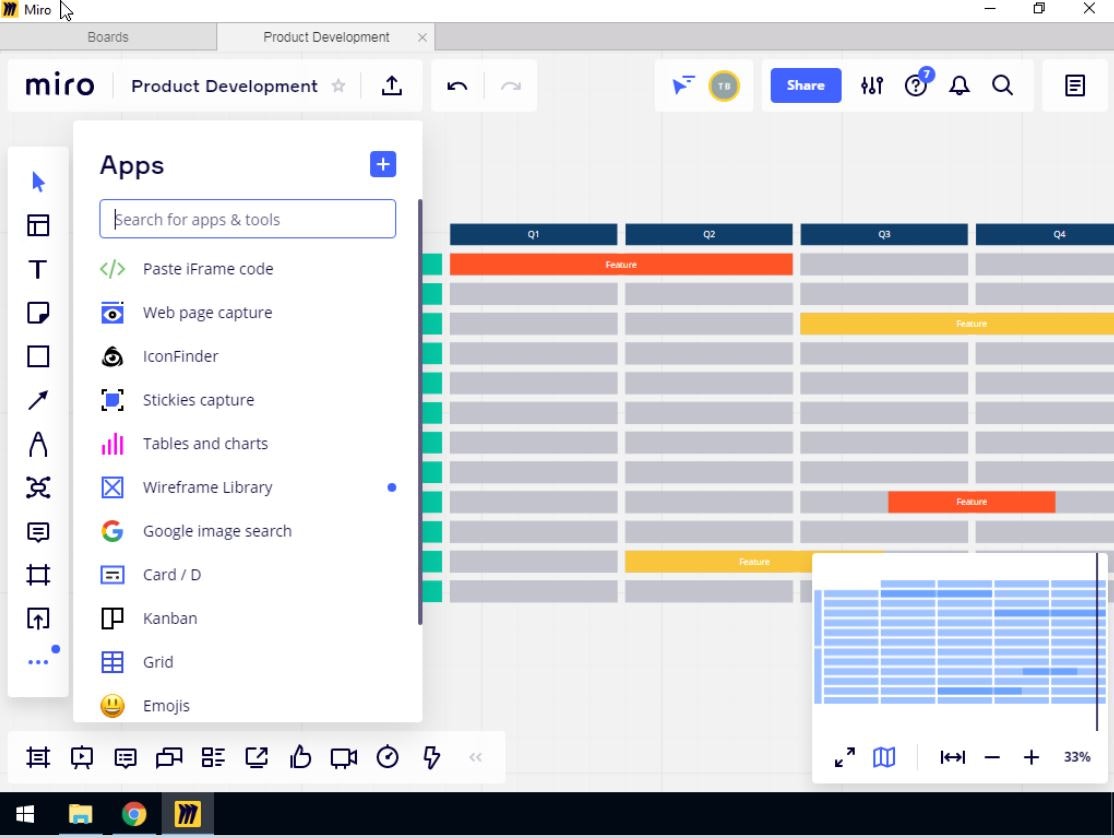Click the search magnifier icon

click(x=1002, y=86)
